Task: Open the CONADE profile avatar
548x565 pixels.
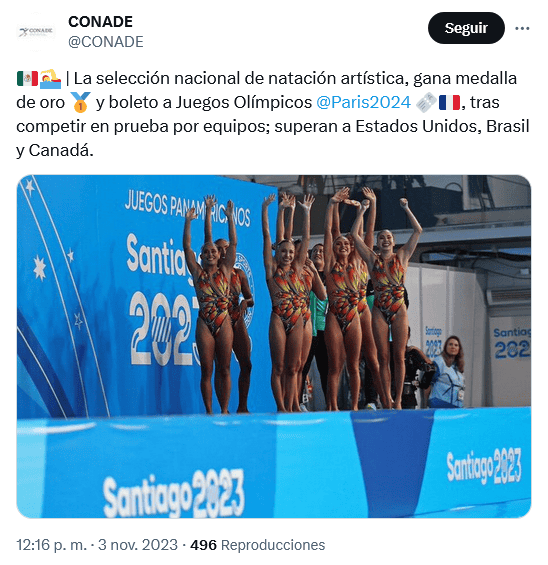Action: 35,32
